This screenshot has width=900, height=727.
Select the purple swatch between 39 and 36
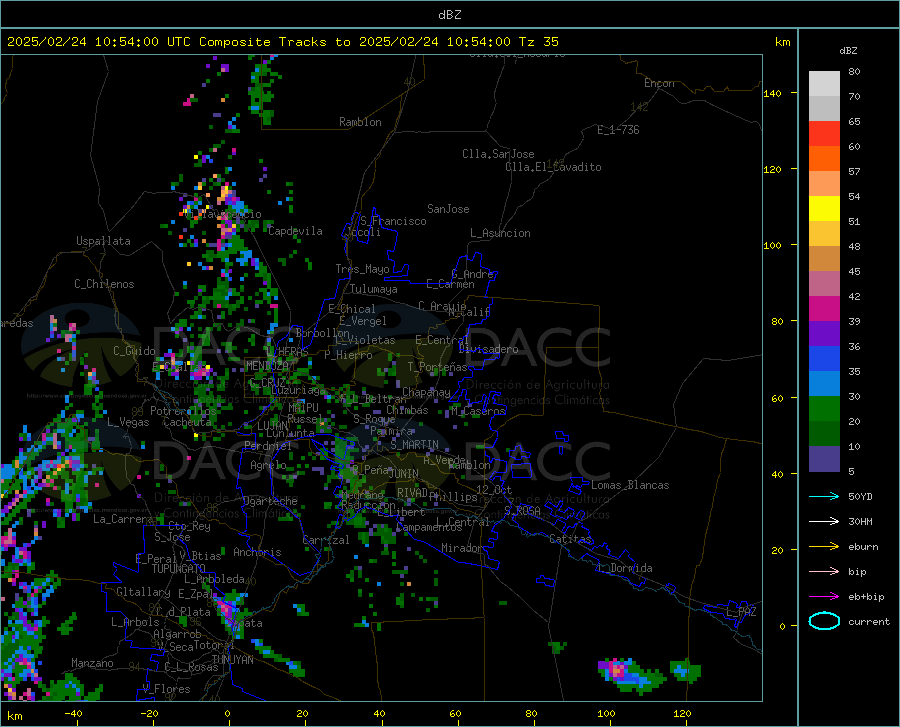[824, 334]
